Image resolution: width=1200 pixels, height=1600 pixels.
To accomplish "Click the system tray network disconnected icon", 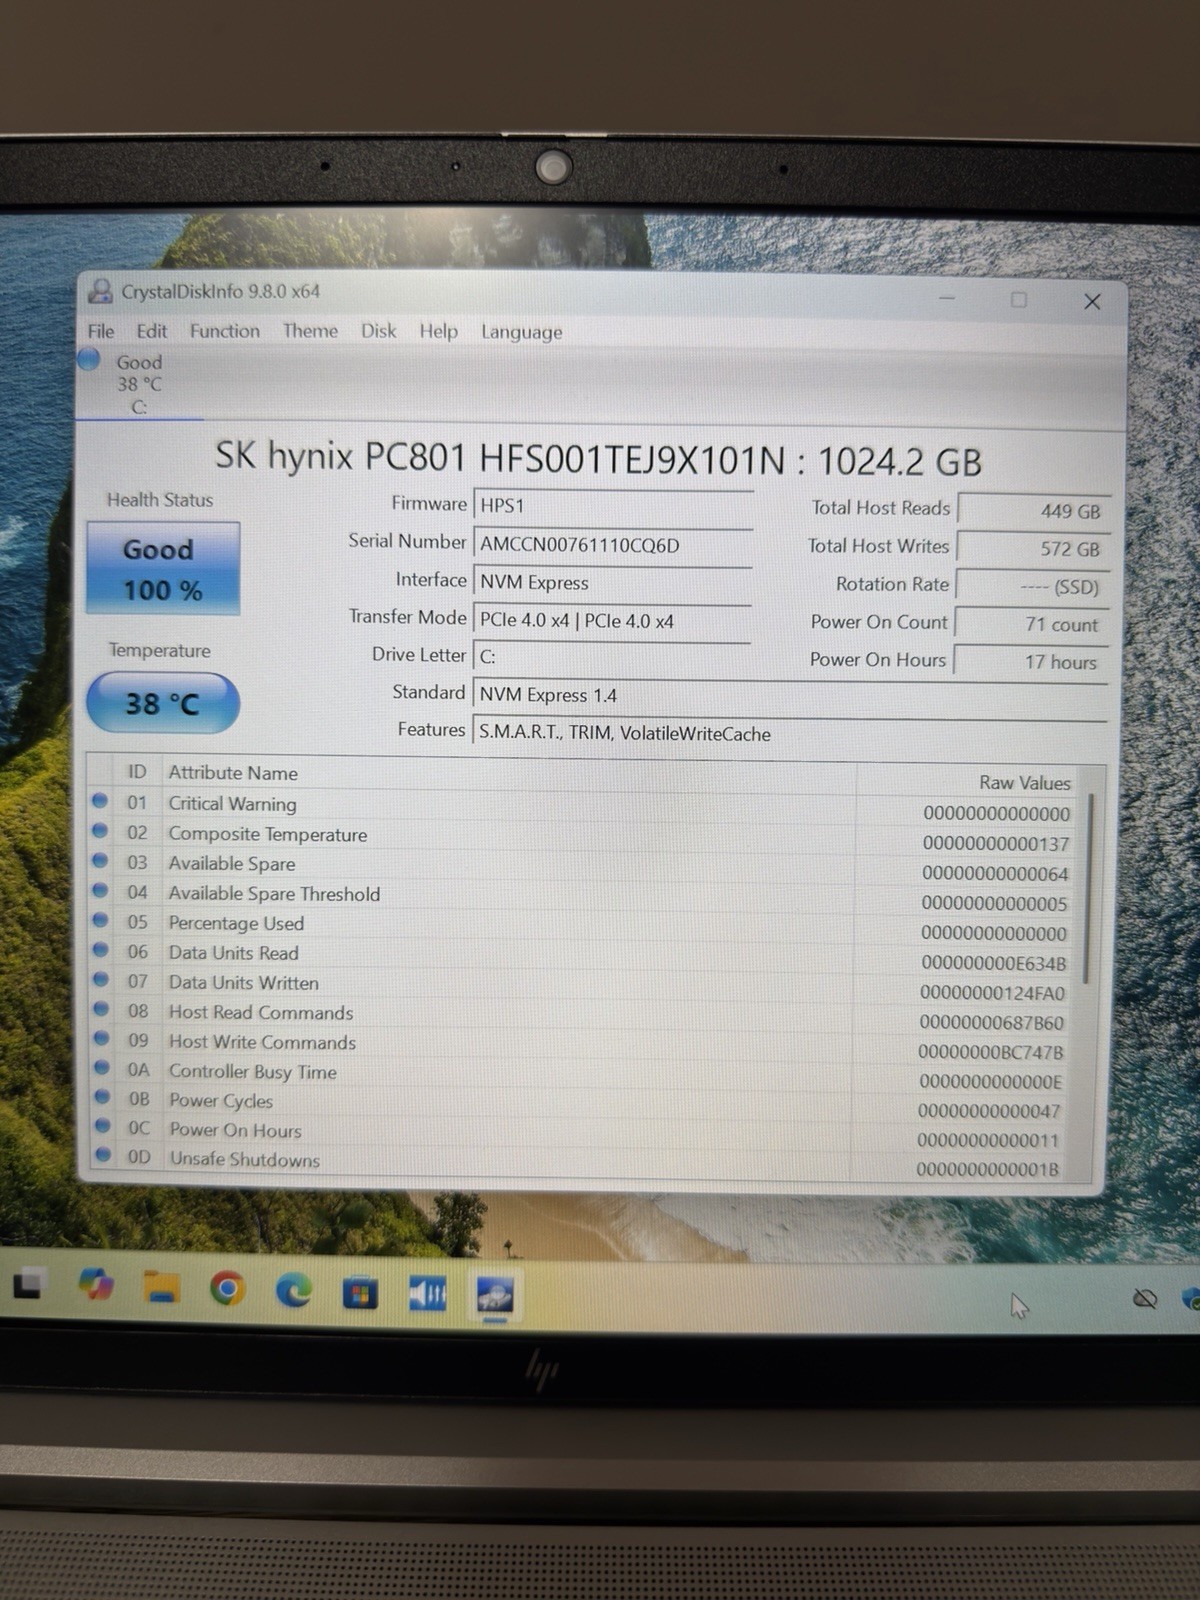I will (x=1145, y=1298).
